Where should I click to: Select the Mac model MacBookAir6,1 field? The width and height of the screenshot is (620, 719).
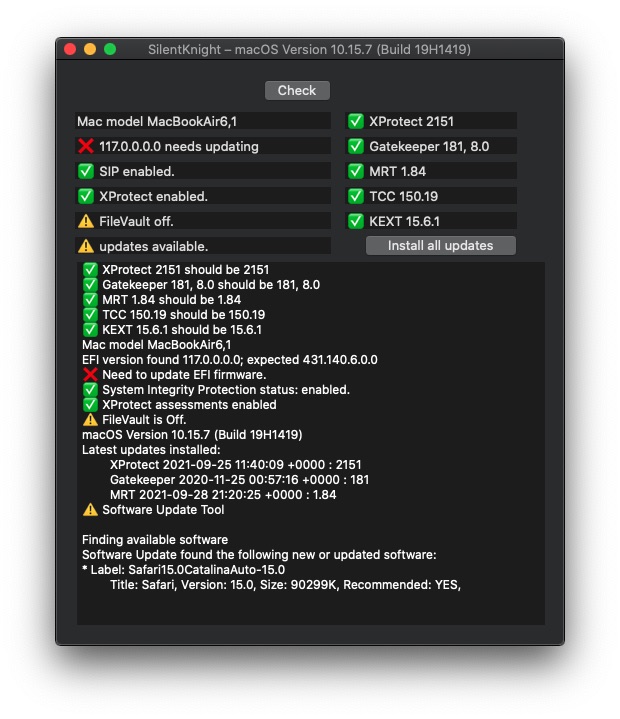pos(203,122)
